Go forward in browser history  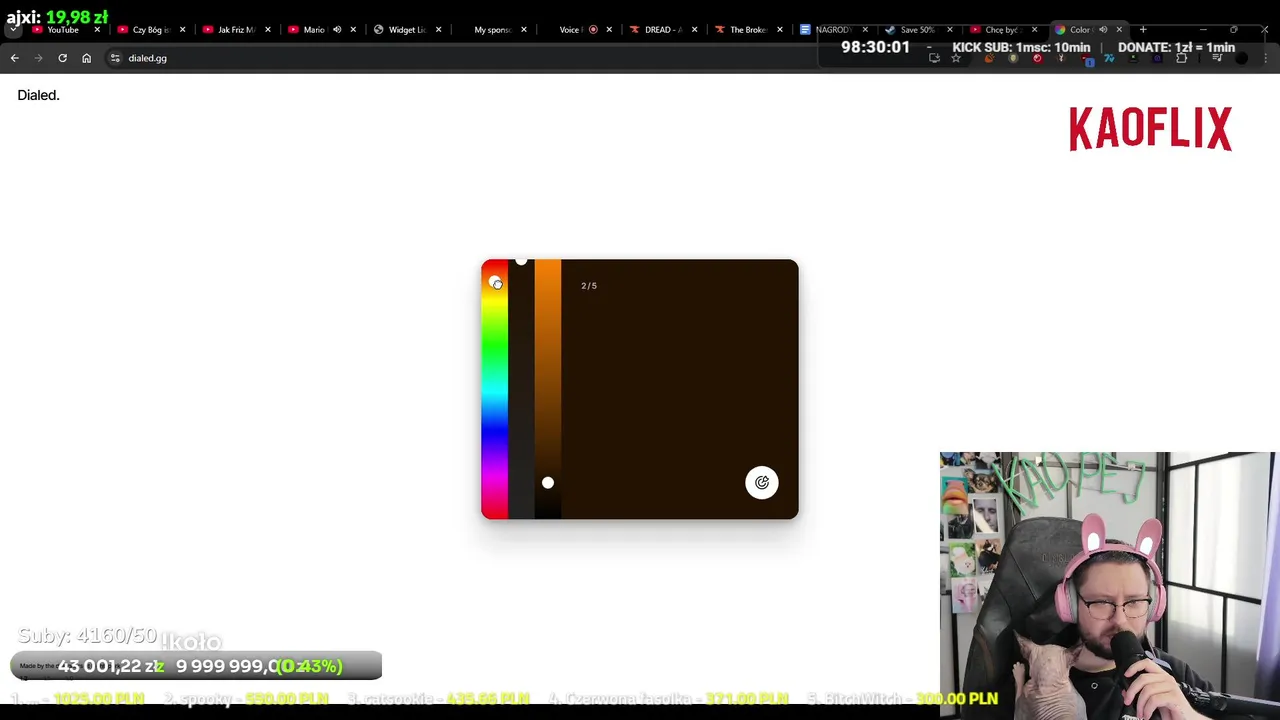pos(38,58)
